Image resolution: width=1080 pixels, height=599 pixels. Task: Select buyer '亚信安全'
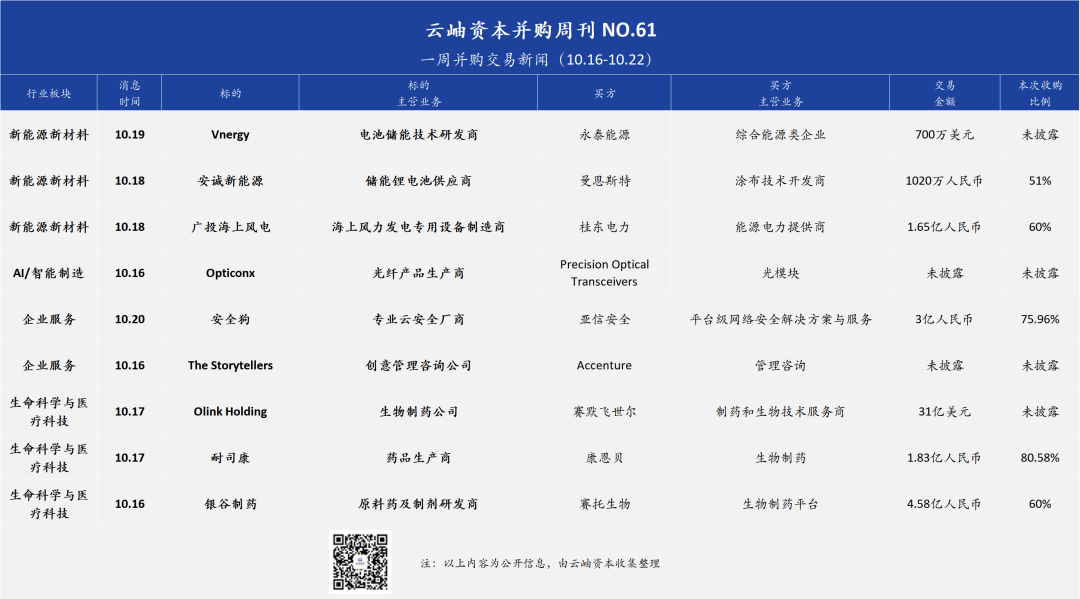point(604,319)
